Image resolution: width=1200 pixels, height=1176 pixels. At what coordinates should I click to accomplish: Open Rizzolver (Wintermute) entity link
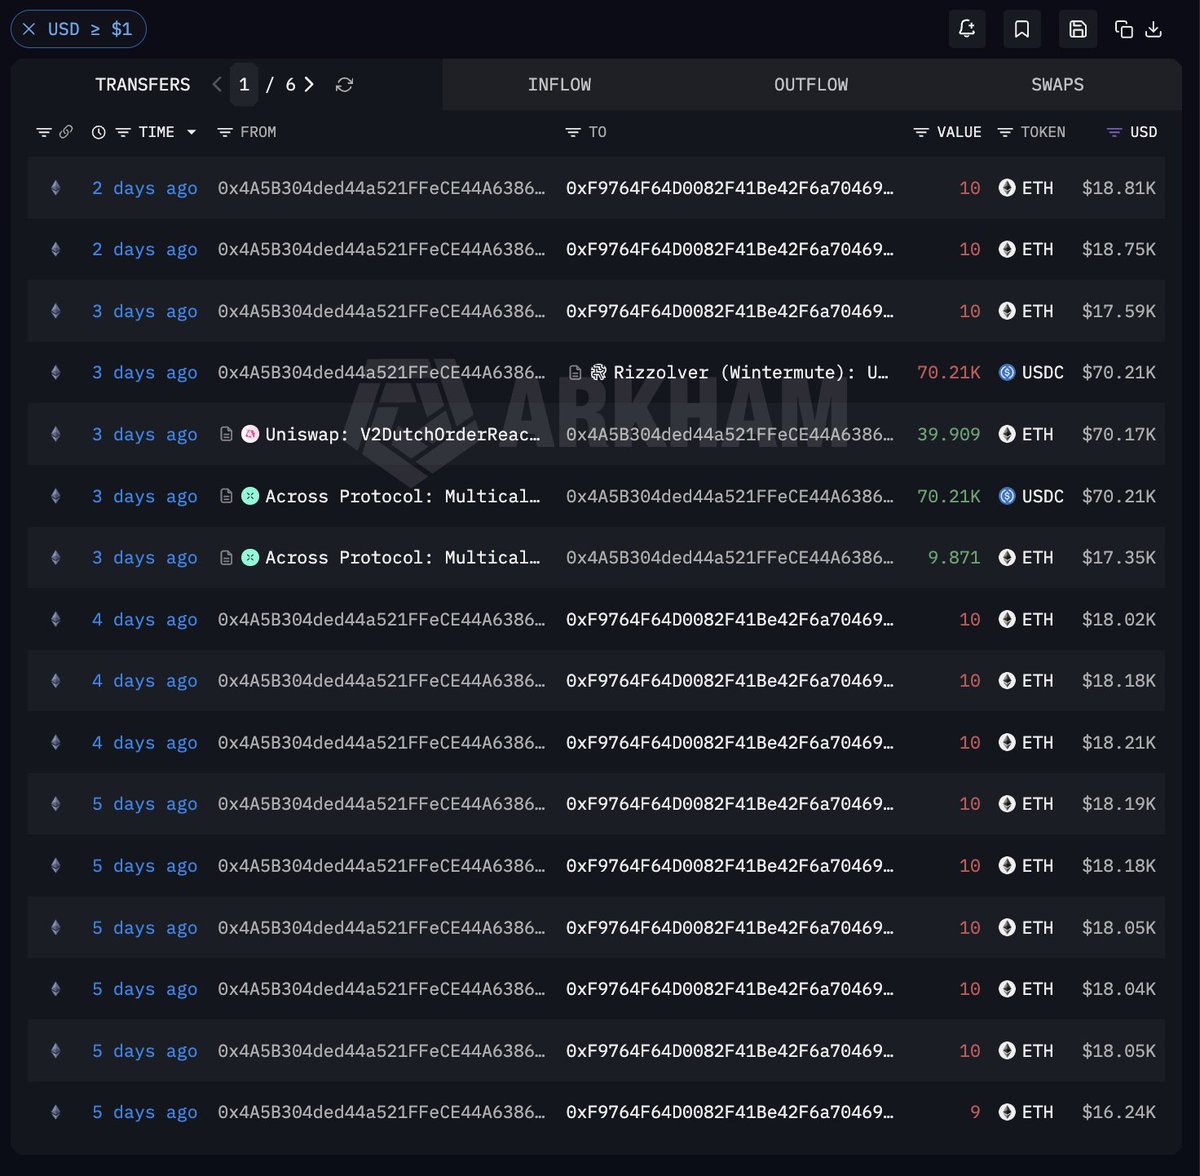click(751, 373)
